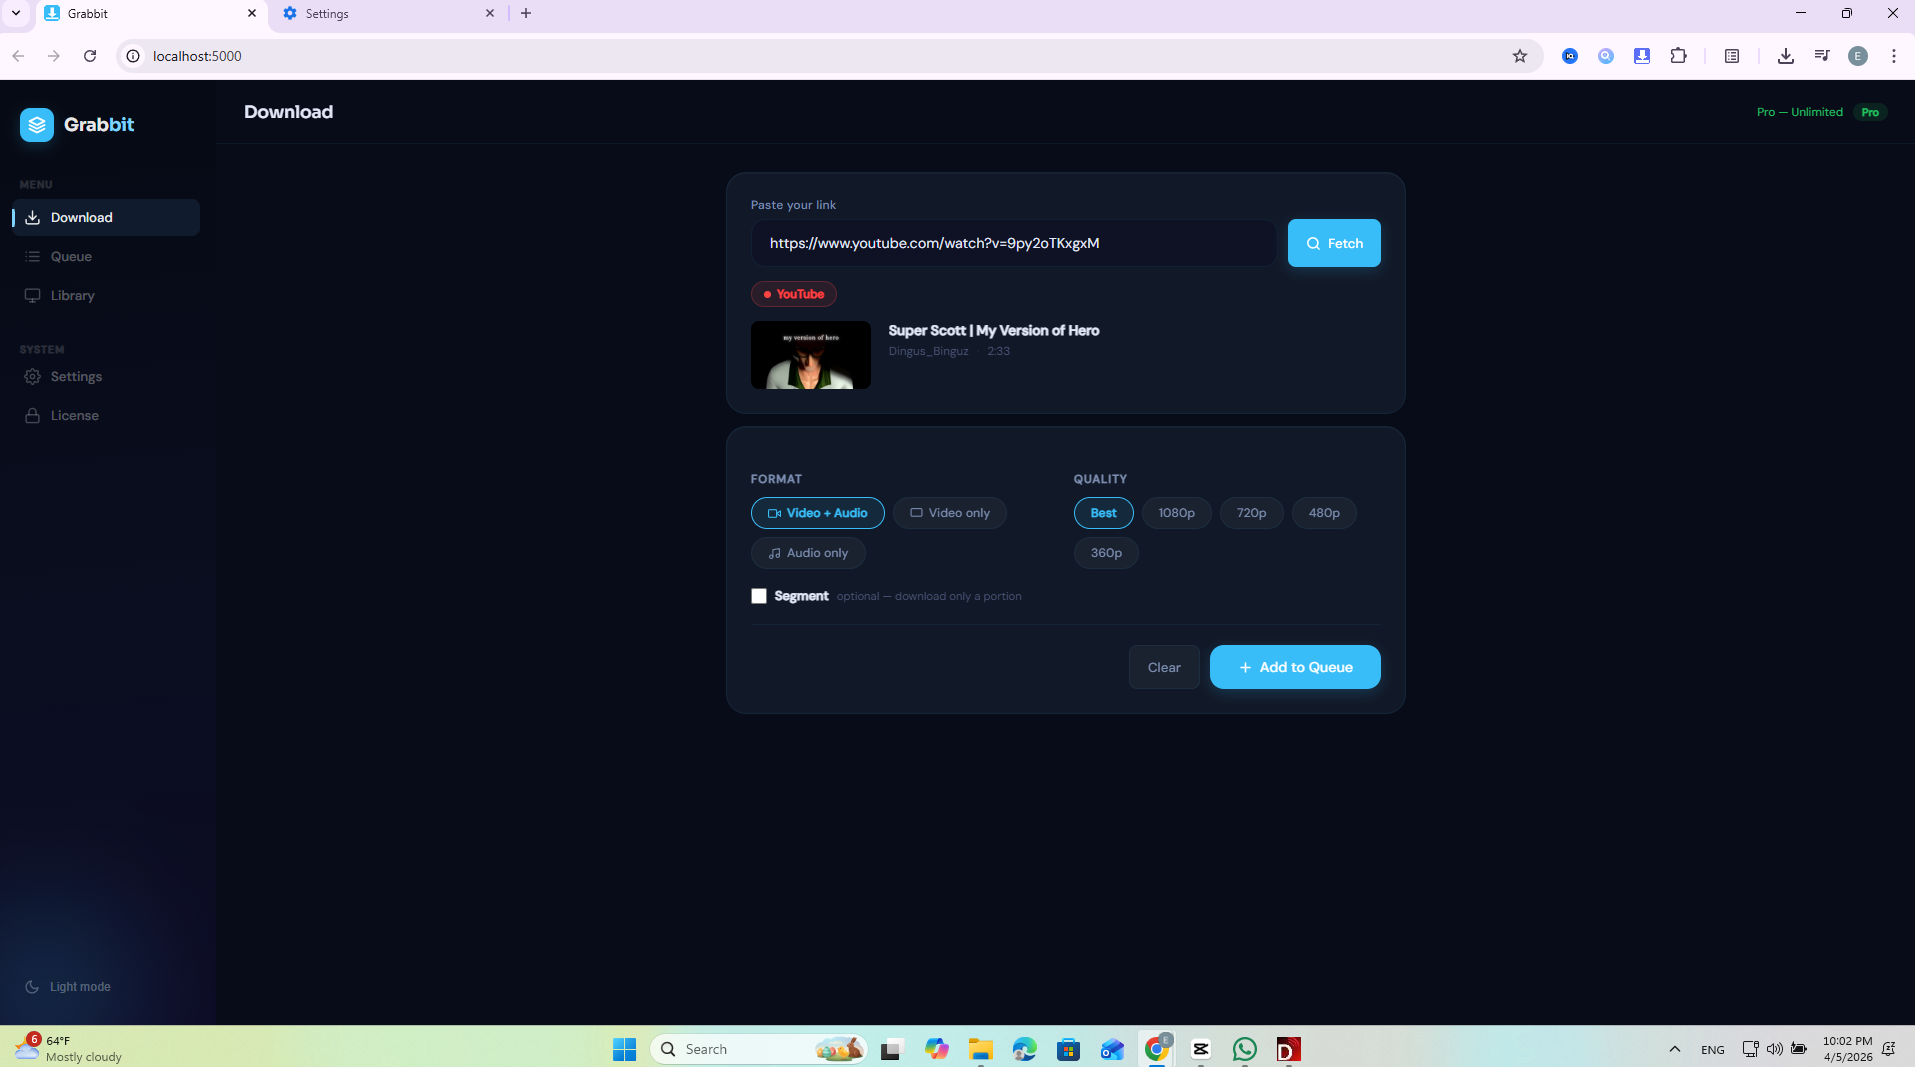Go back in browser history
1915x1067 pixels.
(18, 56)
